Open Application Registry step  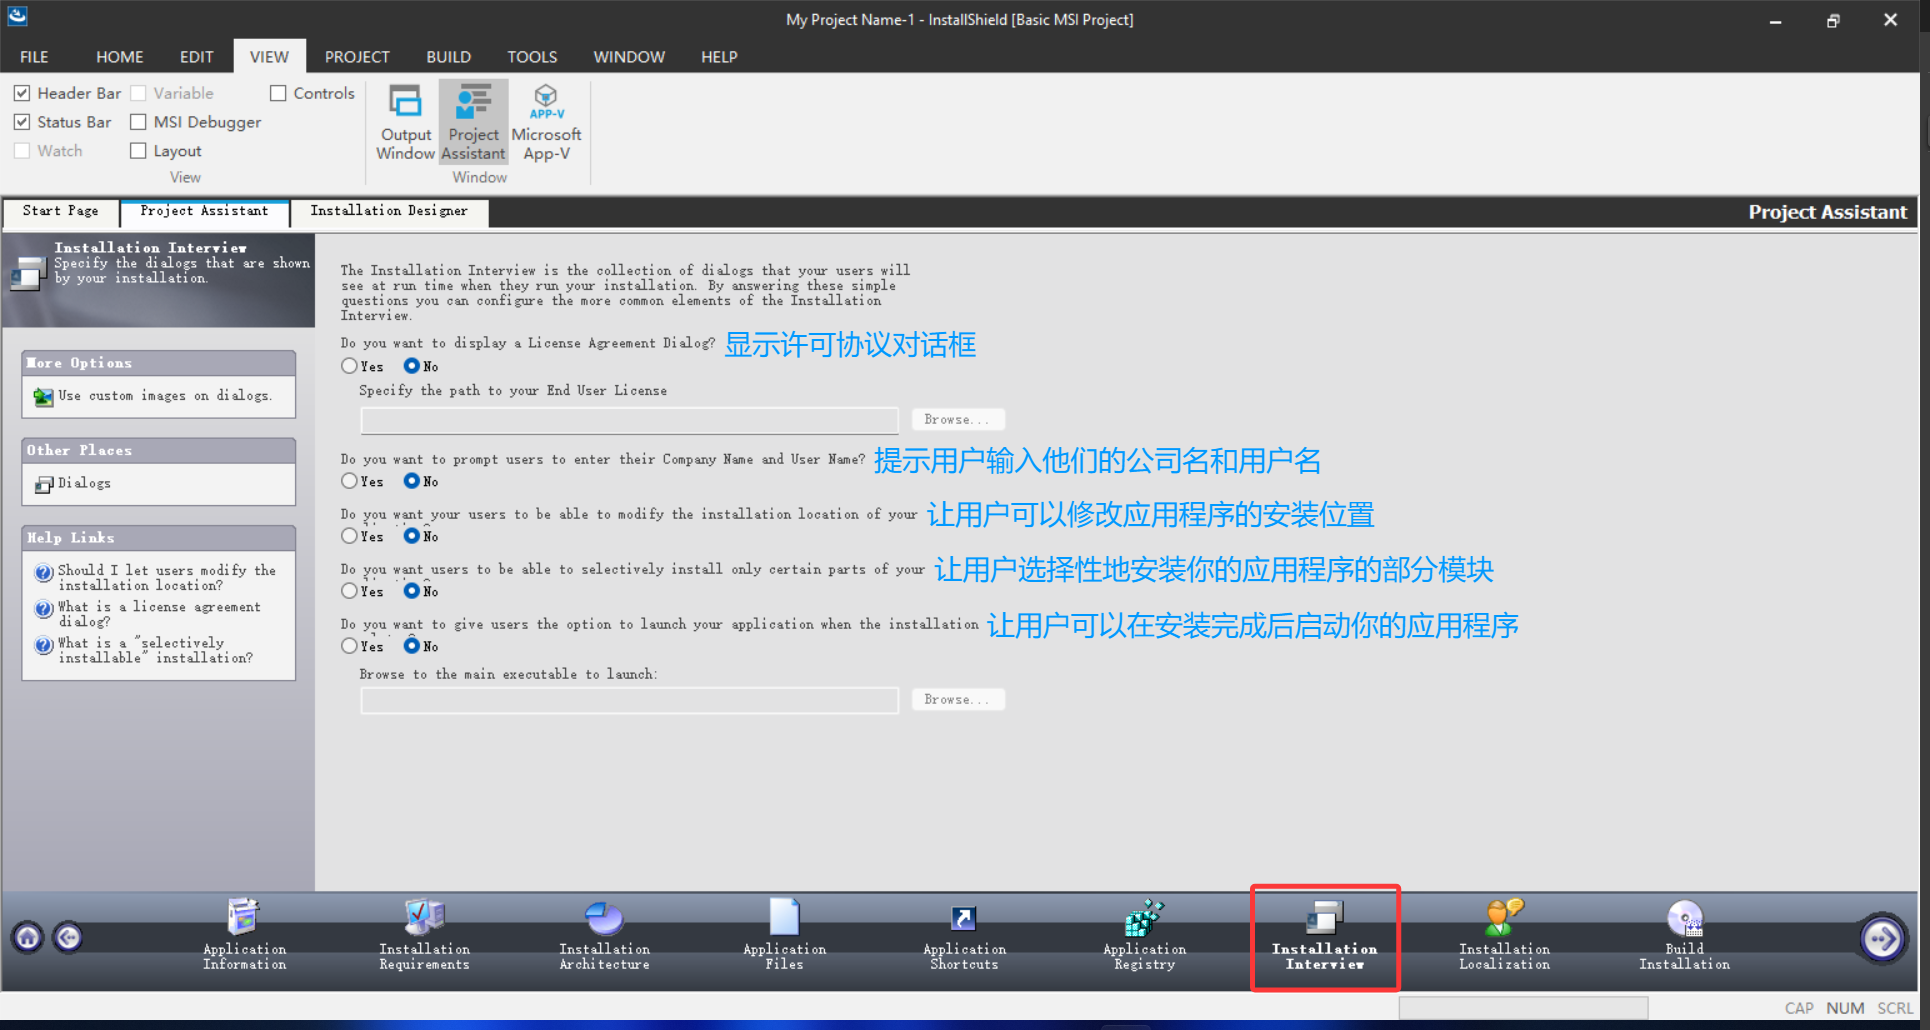pos(1144,936)
